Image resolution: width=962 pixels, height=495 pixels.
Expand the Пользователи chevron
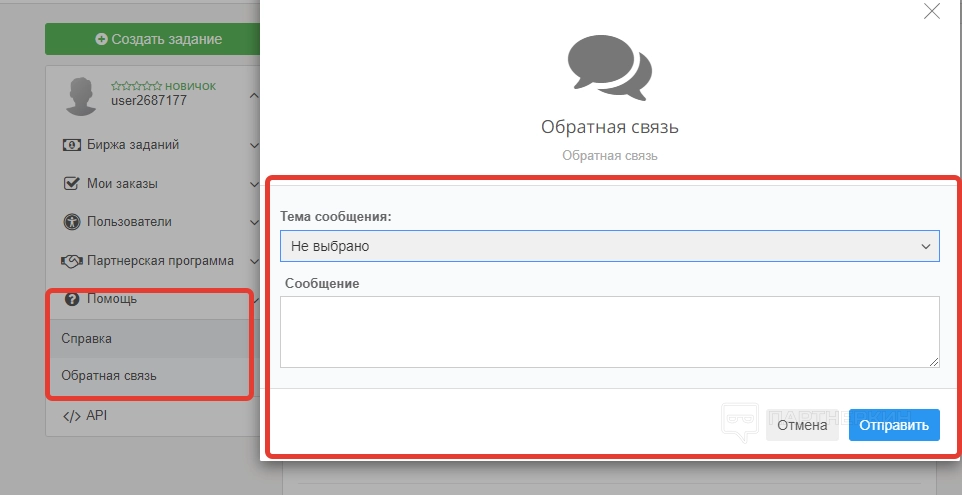pyautogui.click(x=254, y=222)
